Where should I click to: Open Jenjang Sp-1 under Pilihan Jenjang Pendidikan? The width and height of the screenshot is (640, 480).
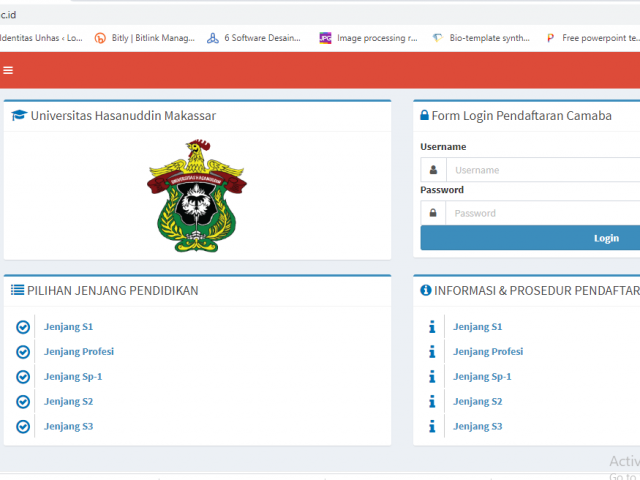(73, 377)
